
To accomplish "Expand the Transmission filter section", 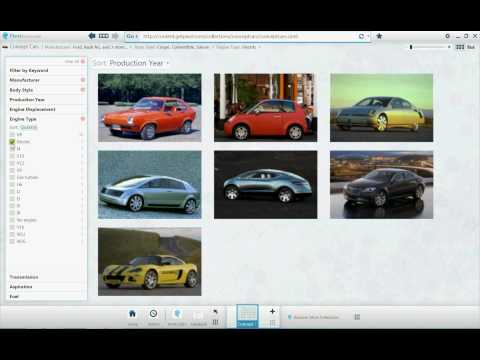I will (45, 277).
